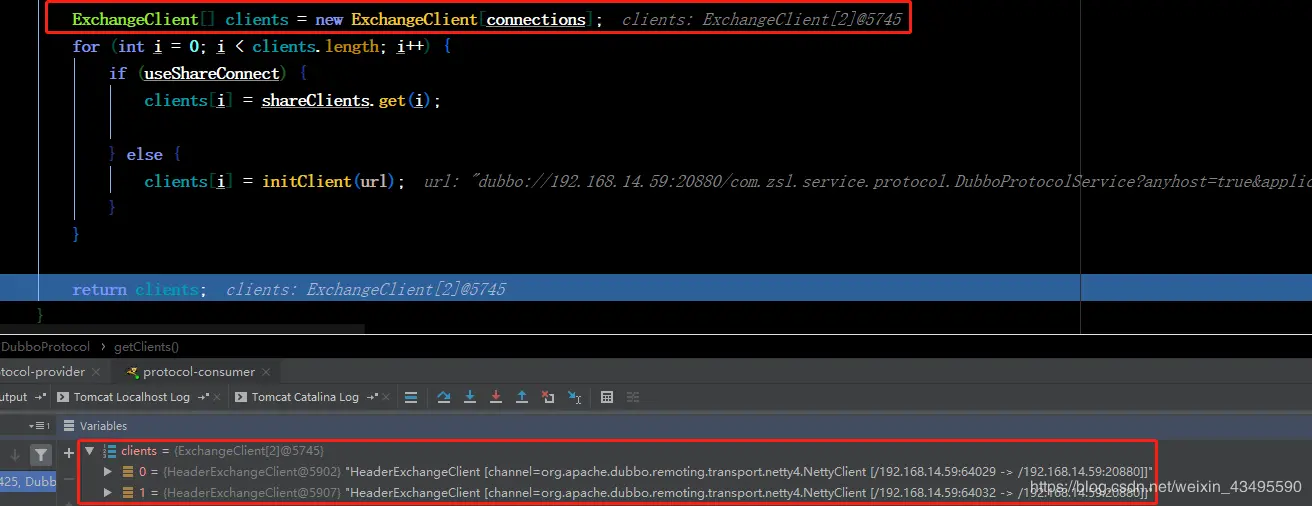1312x506 pixels.
Task: Expand array element 0 HeaderExchangeClient@5902
Action: pos(108,471)
